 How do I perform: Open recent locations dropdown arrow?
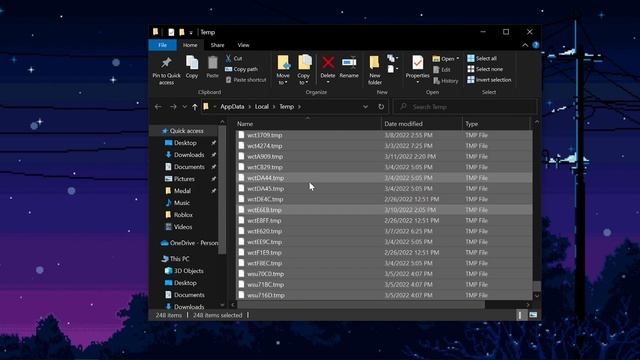[x=184, y=107]
